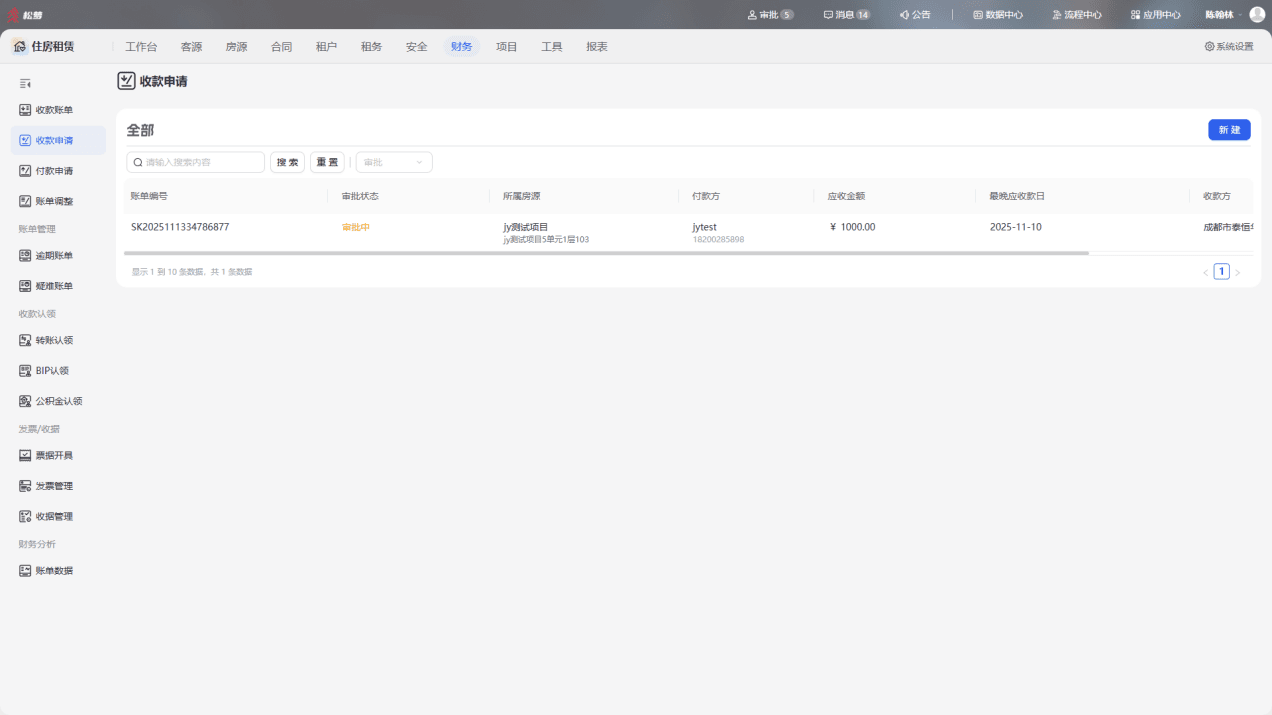Go to the next pagination page arrow
The height and width of the screenshot is (715, 1272).
1238,272
